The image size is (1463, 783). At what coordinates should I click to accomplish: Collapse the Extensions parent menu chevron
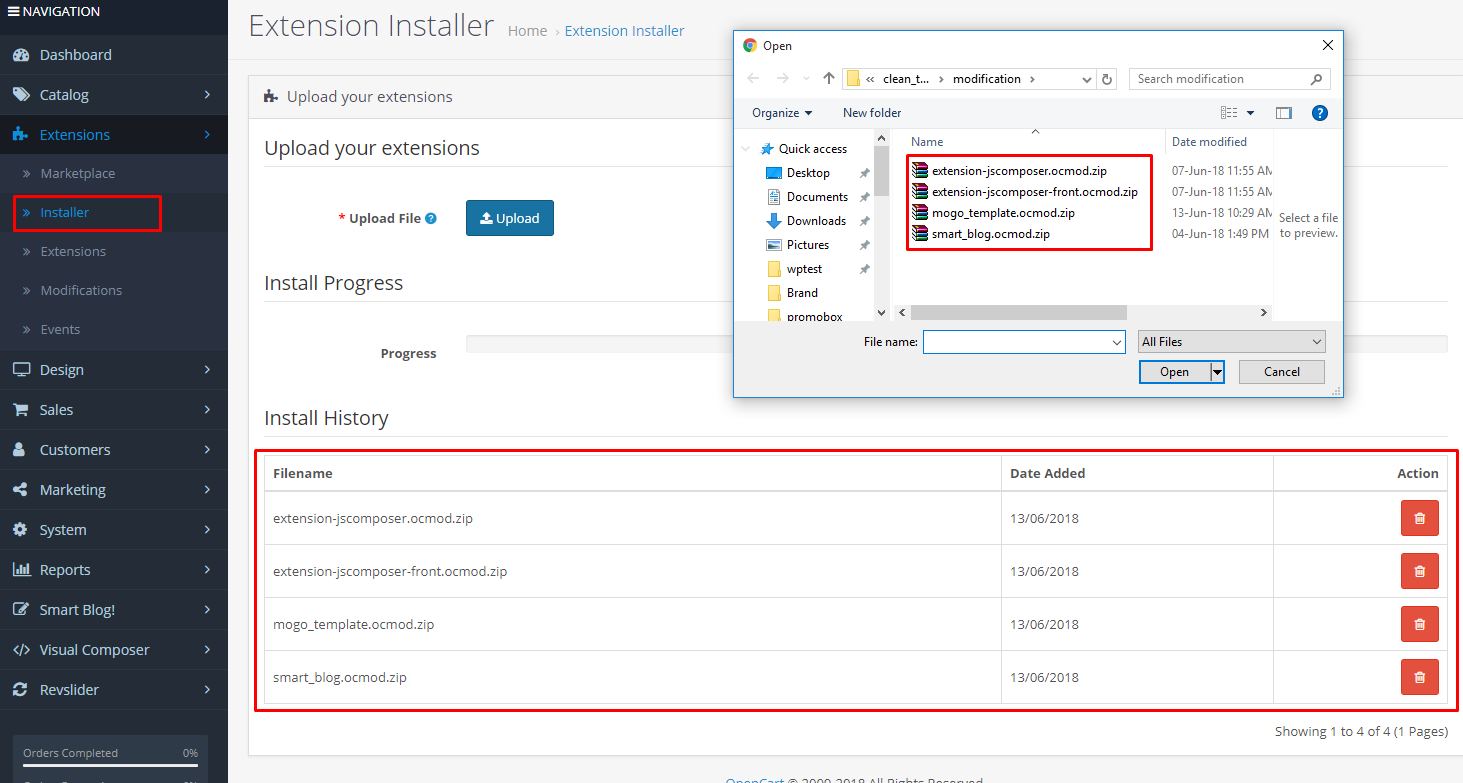tap(207, 135)
